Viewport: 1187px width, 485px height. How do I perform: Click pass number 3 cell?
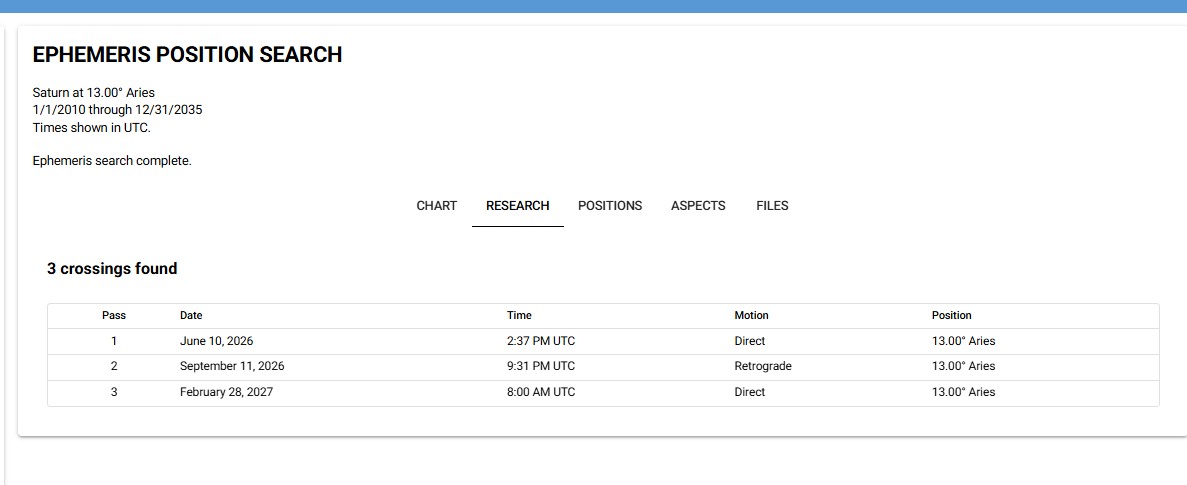tap(114, 392)
